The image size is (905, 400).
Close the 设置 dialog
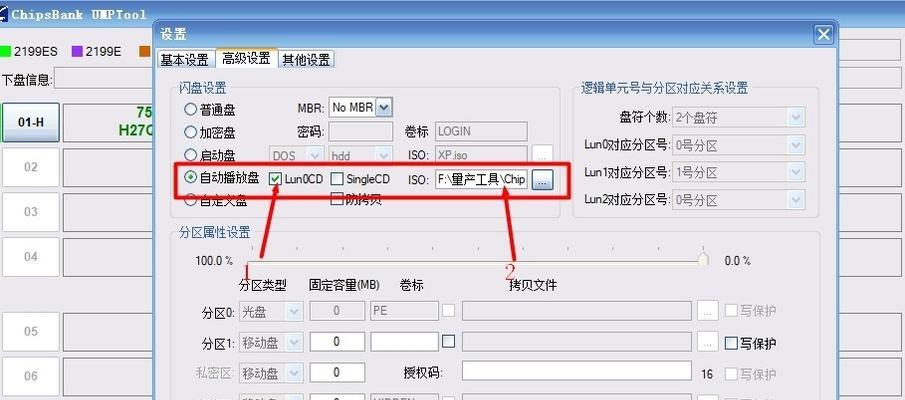823,35
